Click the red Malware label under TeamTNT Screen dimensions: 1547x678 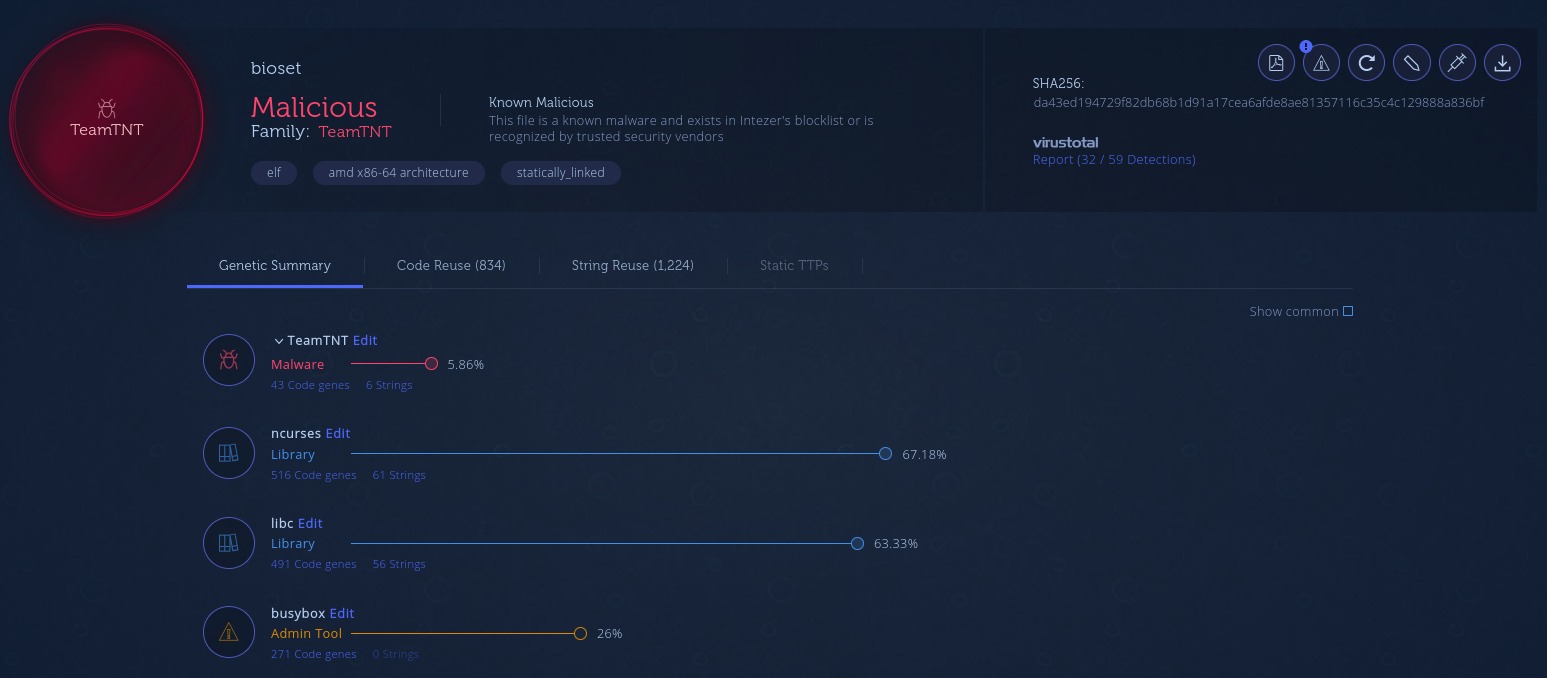(x=297, y=364)
